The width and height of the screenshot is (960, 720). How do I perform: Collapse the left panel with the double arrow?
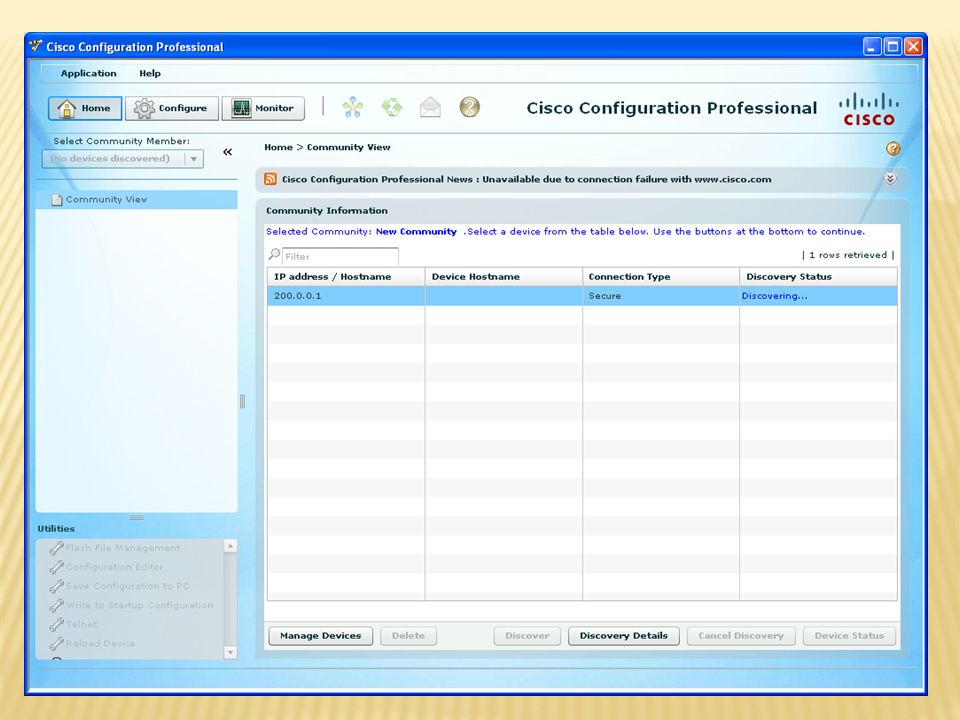(228, 152)
